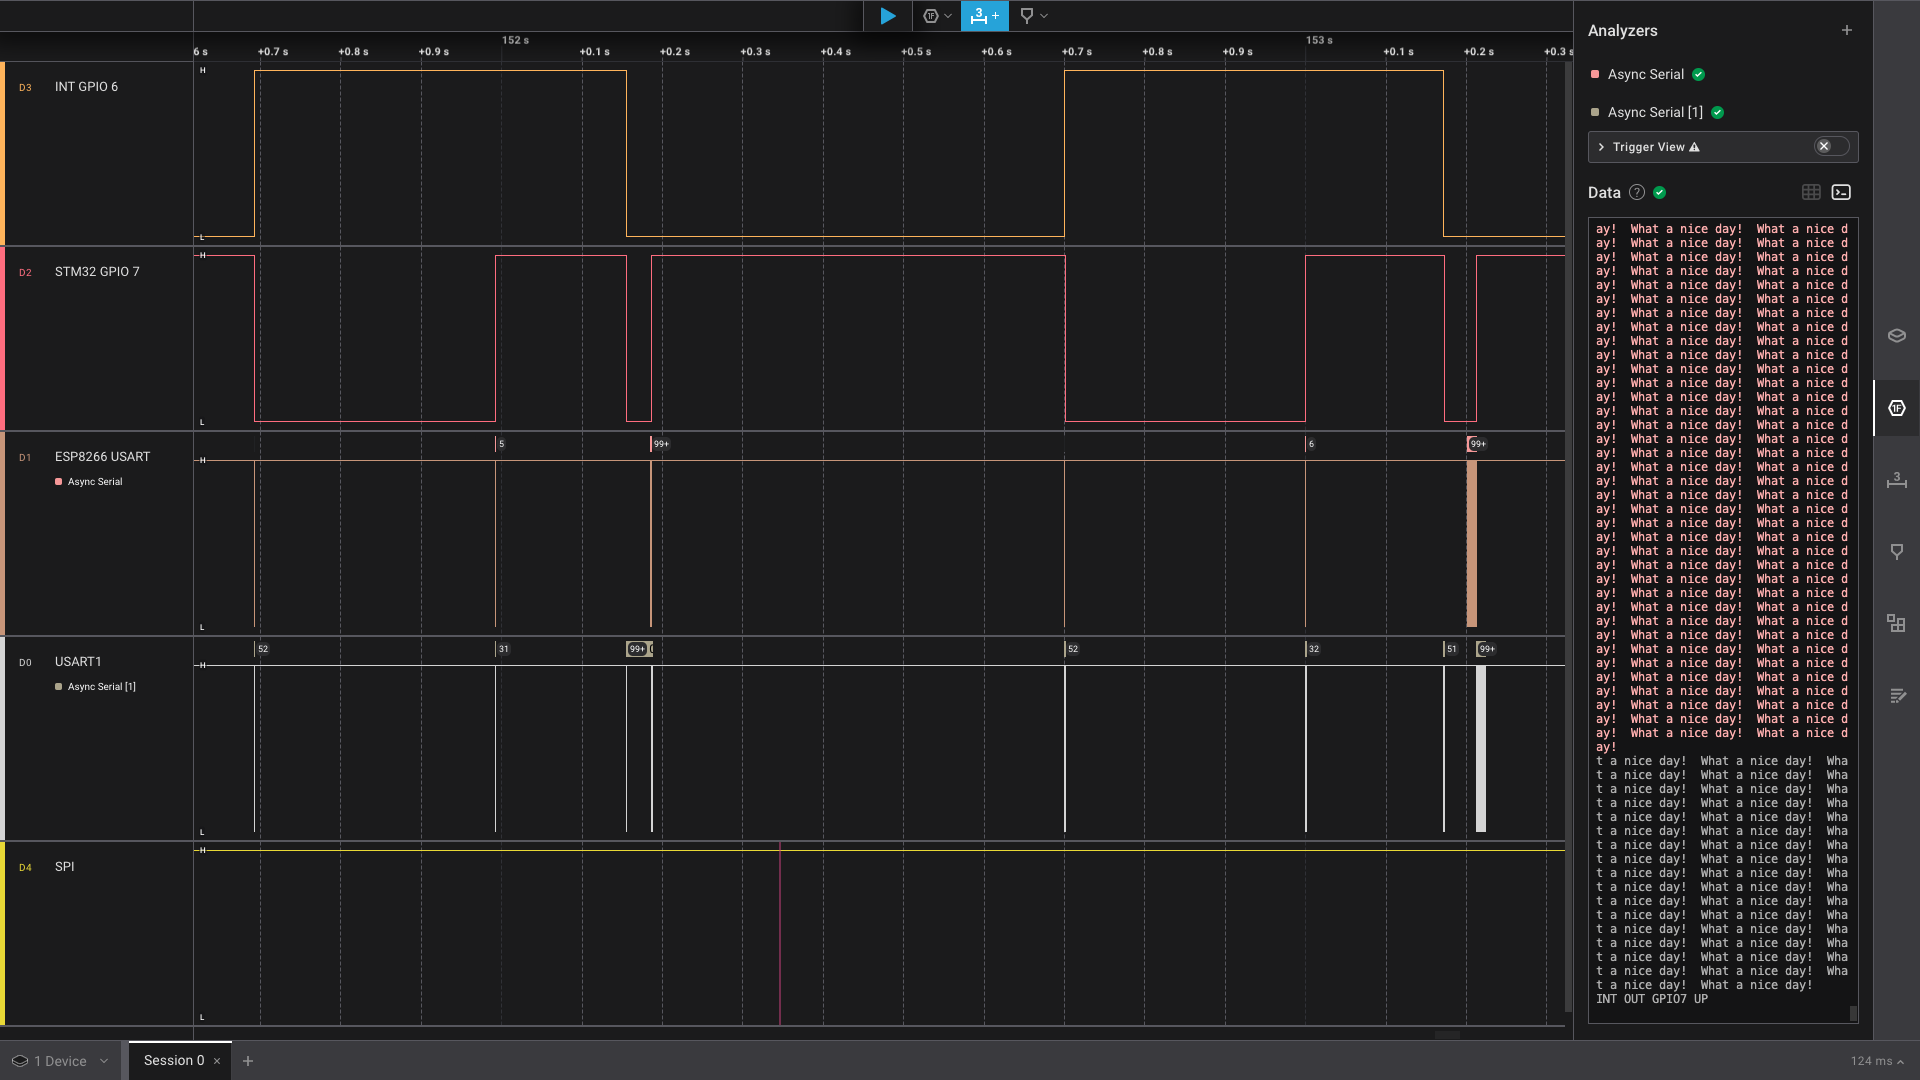Click the Async Serial red color swatch

point(1595,74)
